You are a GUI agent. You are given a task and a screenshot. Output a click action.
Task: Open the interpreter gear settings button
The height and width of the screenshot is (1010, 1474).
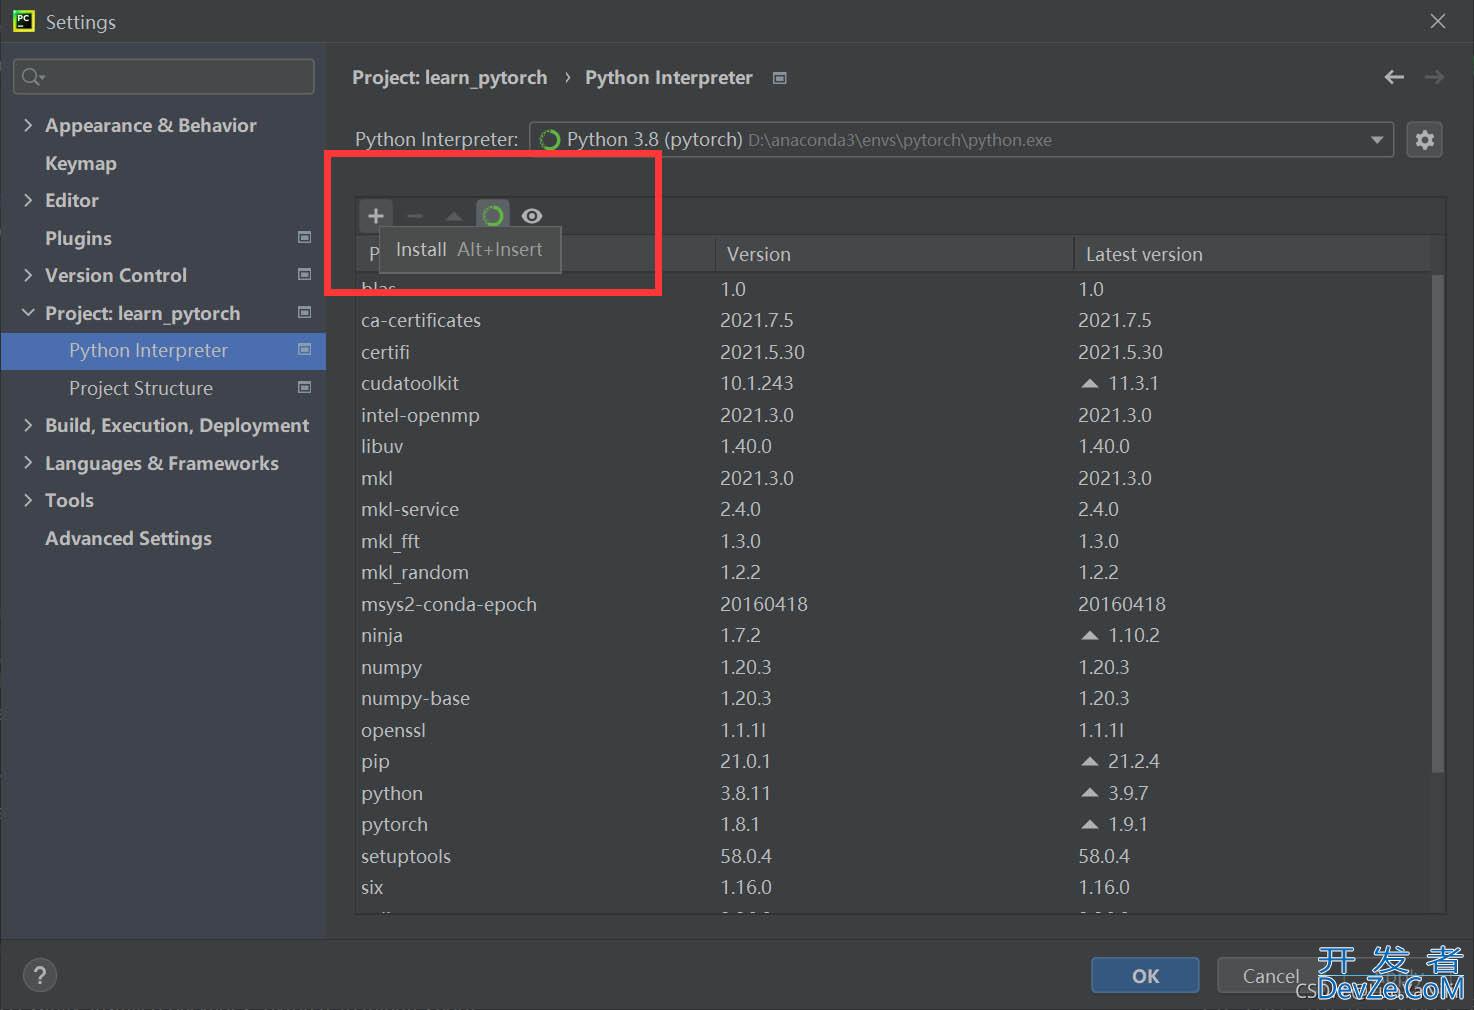[1425, 140]
